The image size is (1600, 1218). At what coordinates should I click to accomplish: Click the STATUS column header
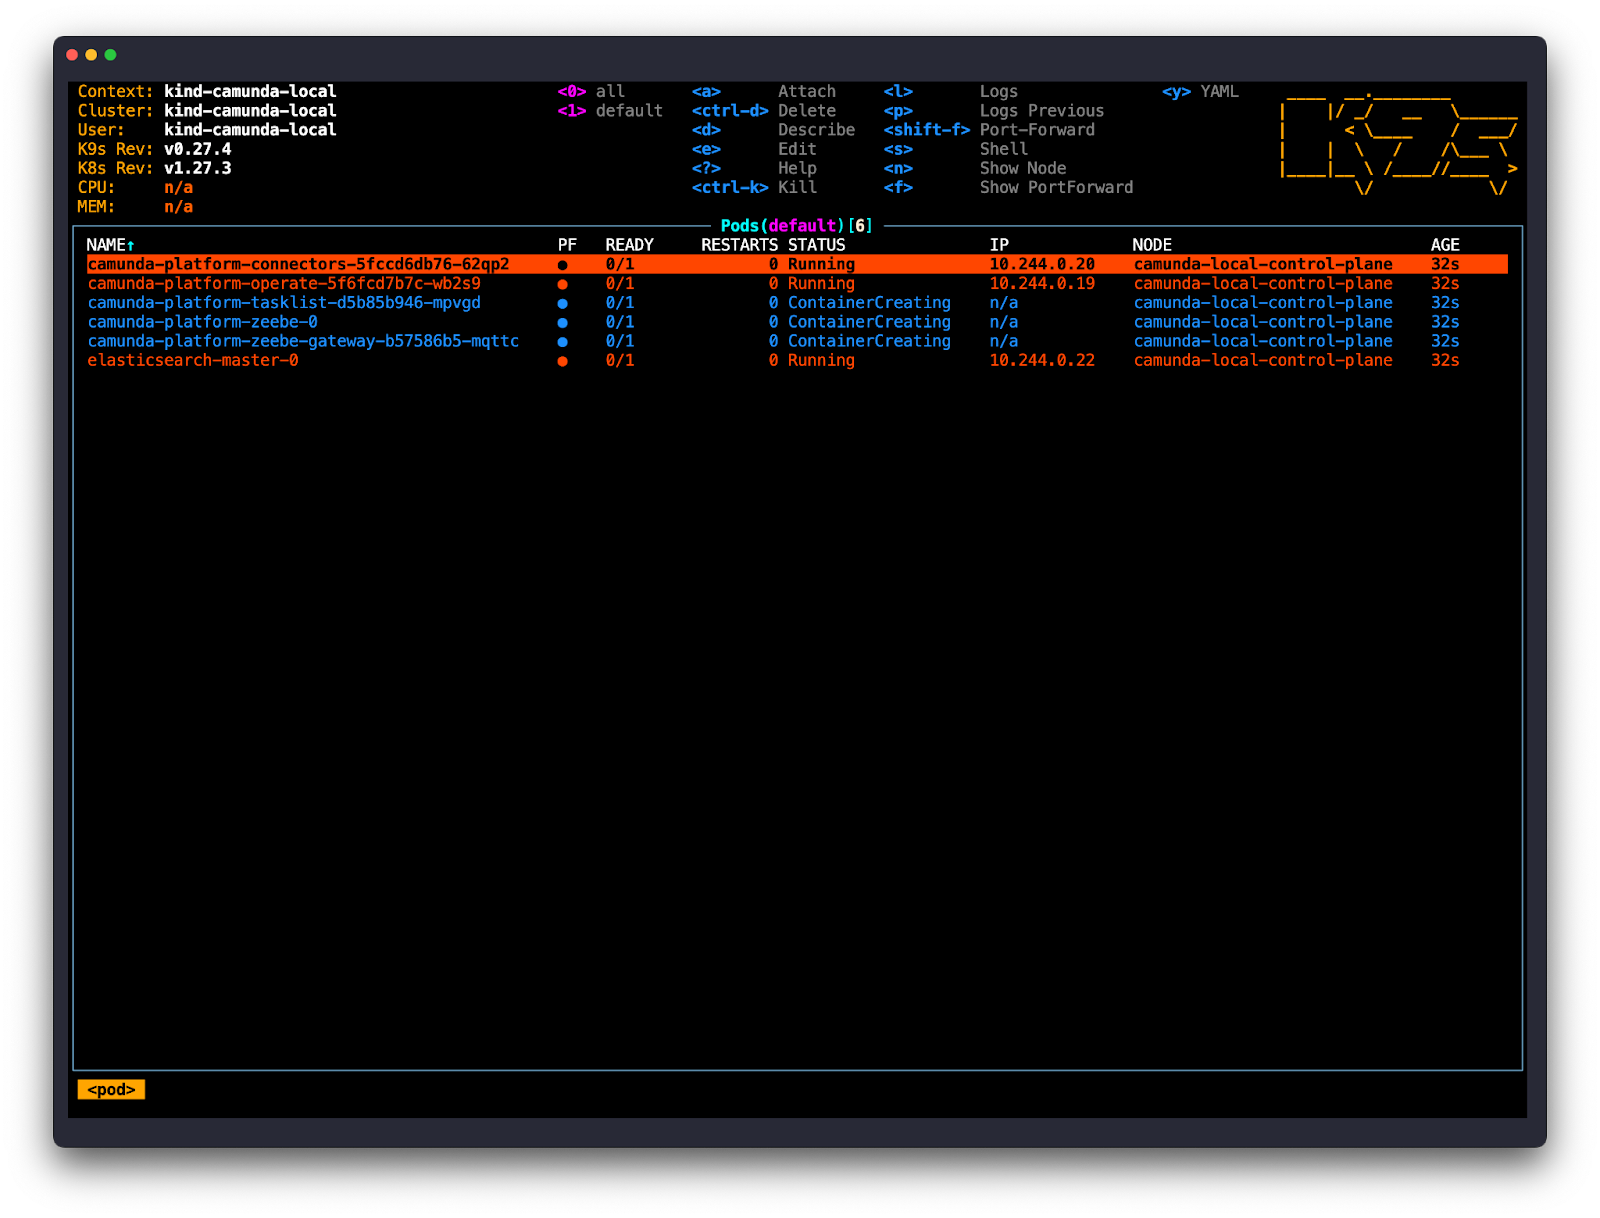816,245
